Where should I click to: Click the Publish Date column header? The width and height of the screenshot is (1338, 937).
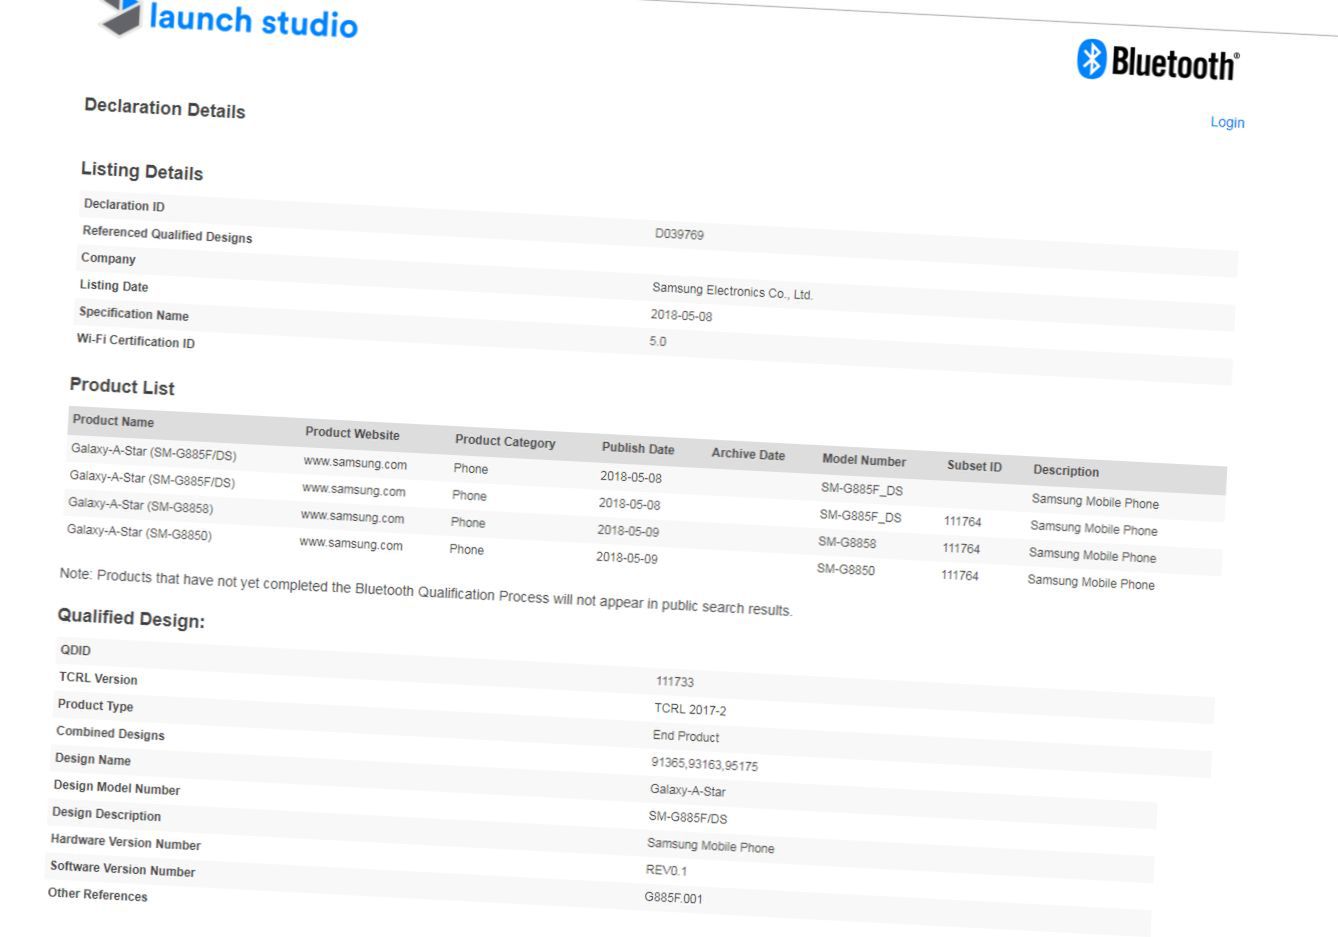point(638,448)
